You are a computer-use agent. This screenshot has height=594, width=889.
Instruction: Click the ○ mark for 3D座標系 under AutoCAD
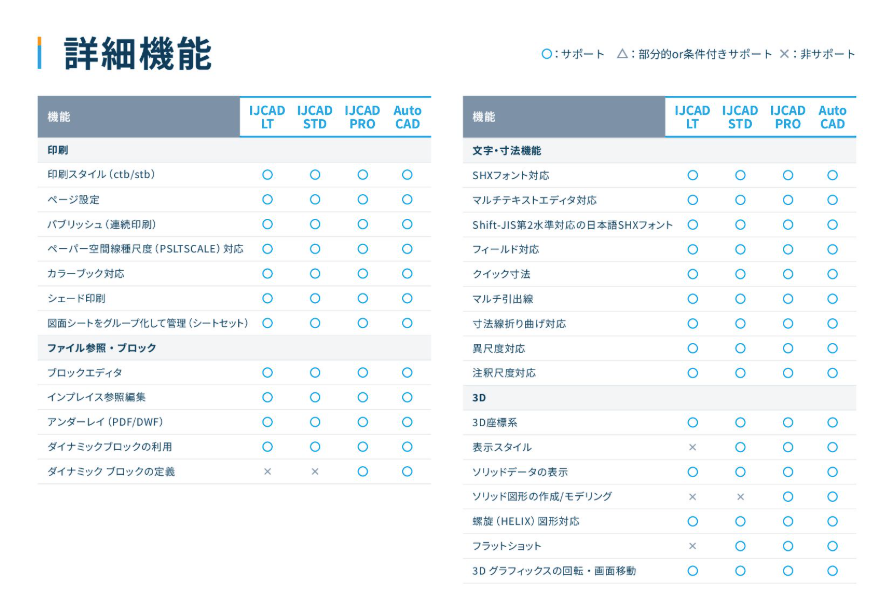(x=832, y=423)
